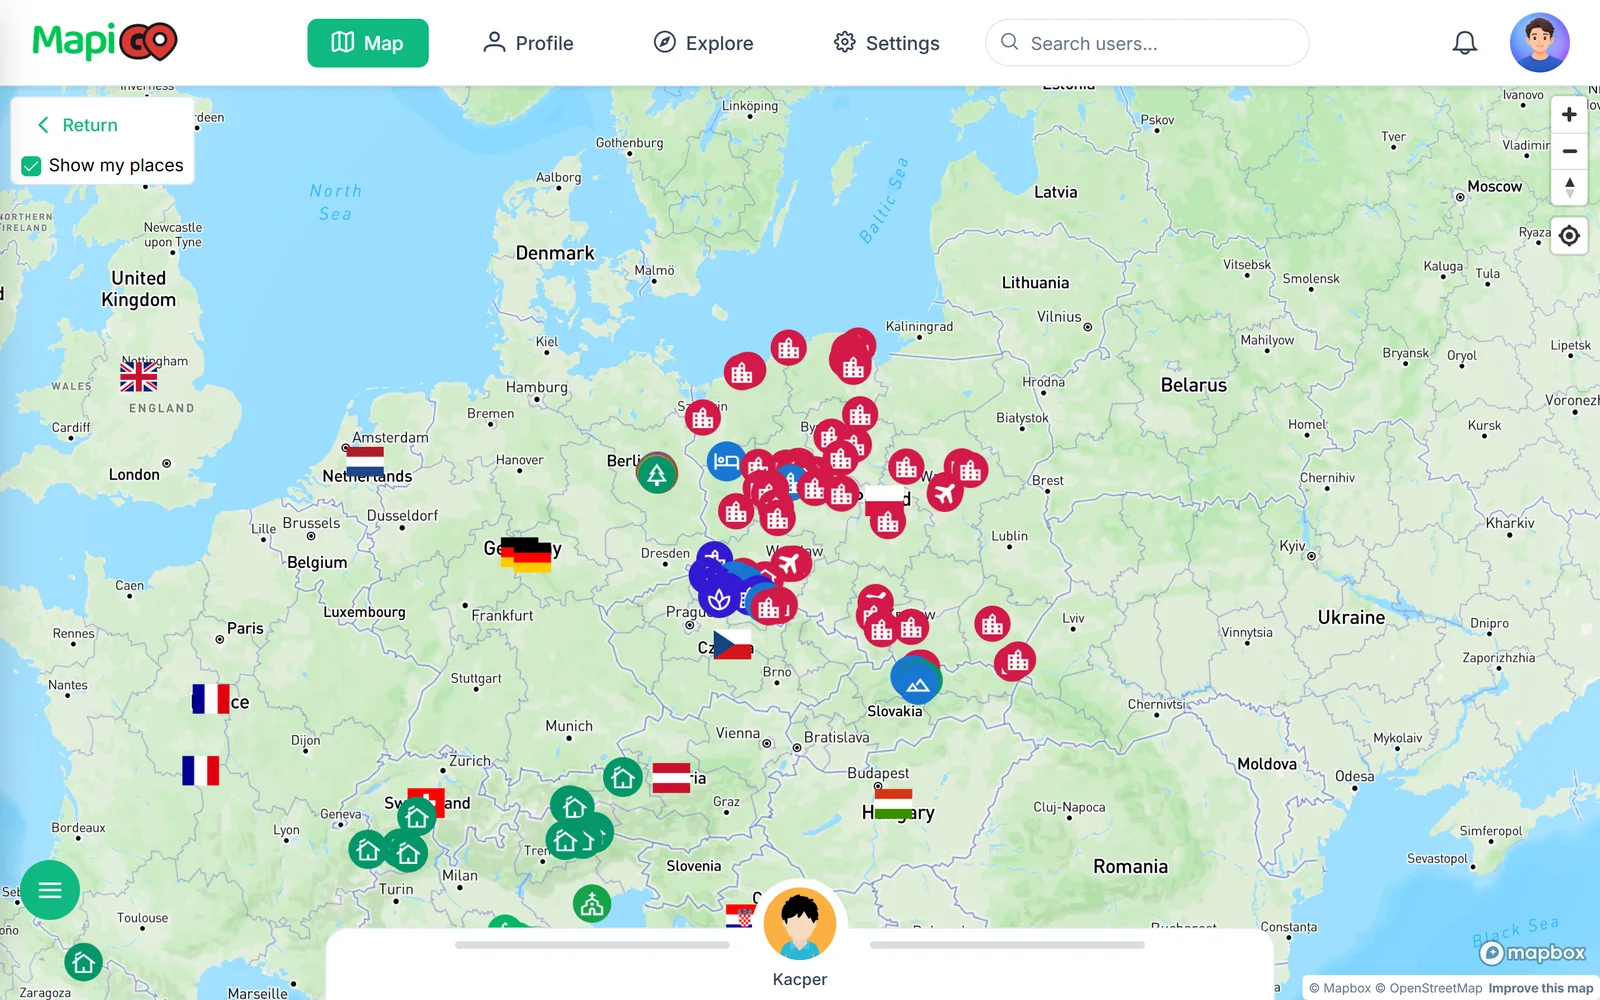Zoom out of the map
This screenshot has height=1000, width=1600.
coord(1569,152)
